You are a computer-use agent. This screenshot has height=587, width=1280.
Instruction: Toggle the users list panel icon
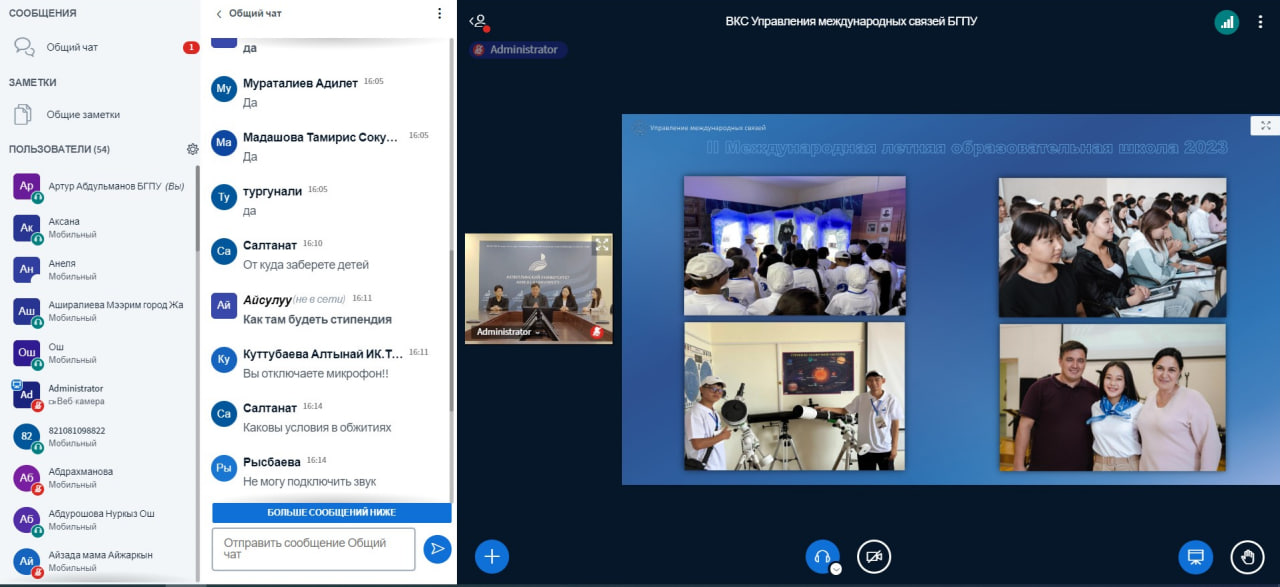pyautogui.click(x=480, y=21)
